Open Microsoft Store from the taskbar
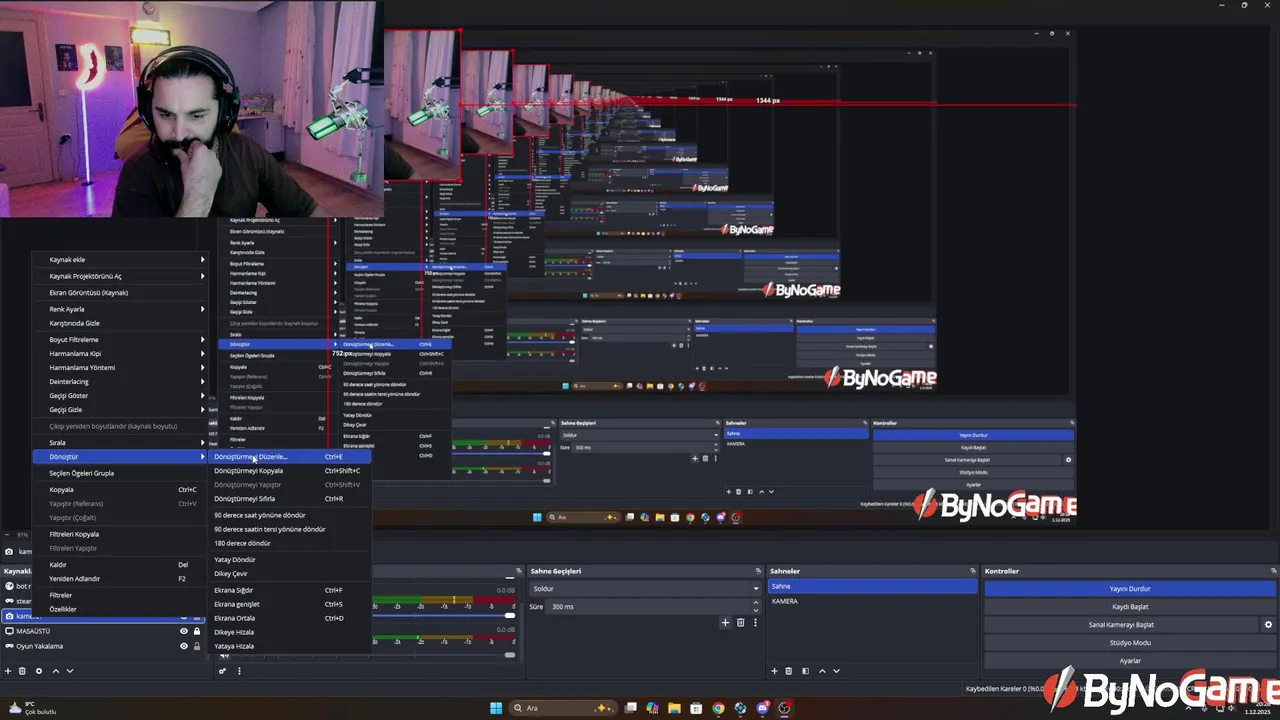The height and width of the screenshot is (720, 1280). [696, 708]
